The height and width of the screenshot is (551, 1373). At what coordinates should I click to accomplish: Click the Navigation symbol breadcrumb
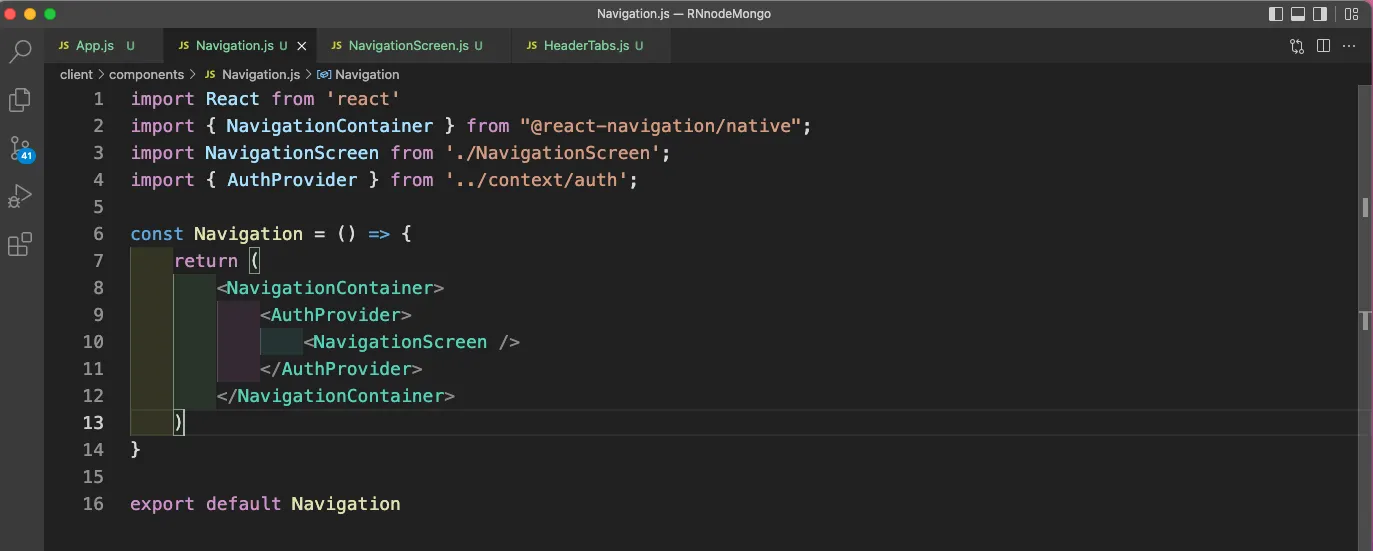[x=367, y=74]
